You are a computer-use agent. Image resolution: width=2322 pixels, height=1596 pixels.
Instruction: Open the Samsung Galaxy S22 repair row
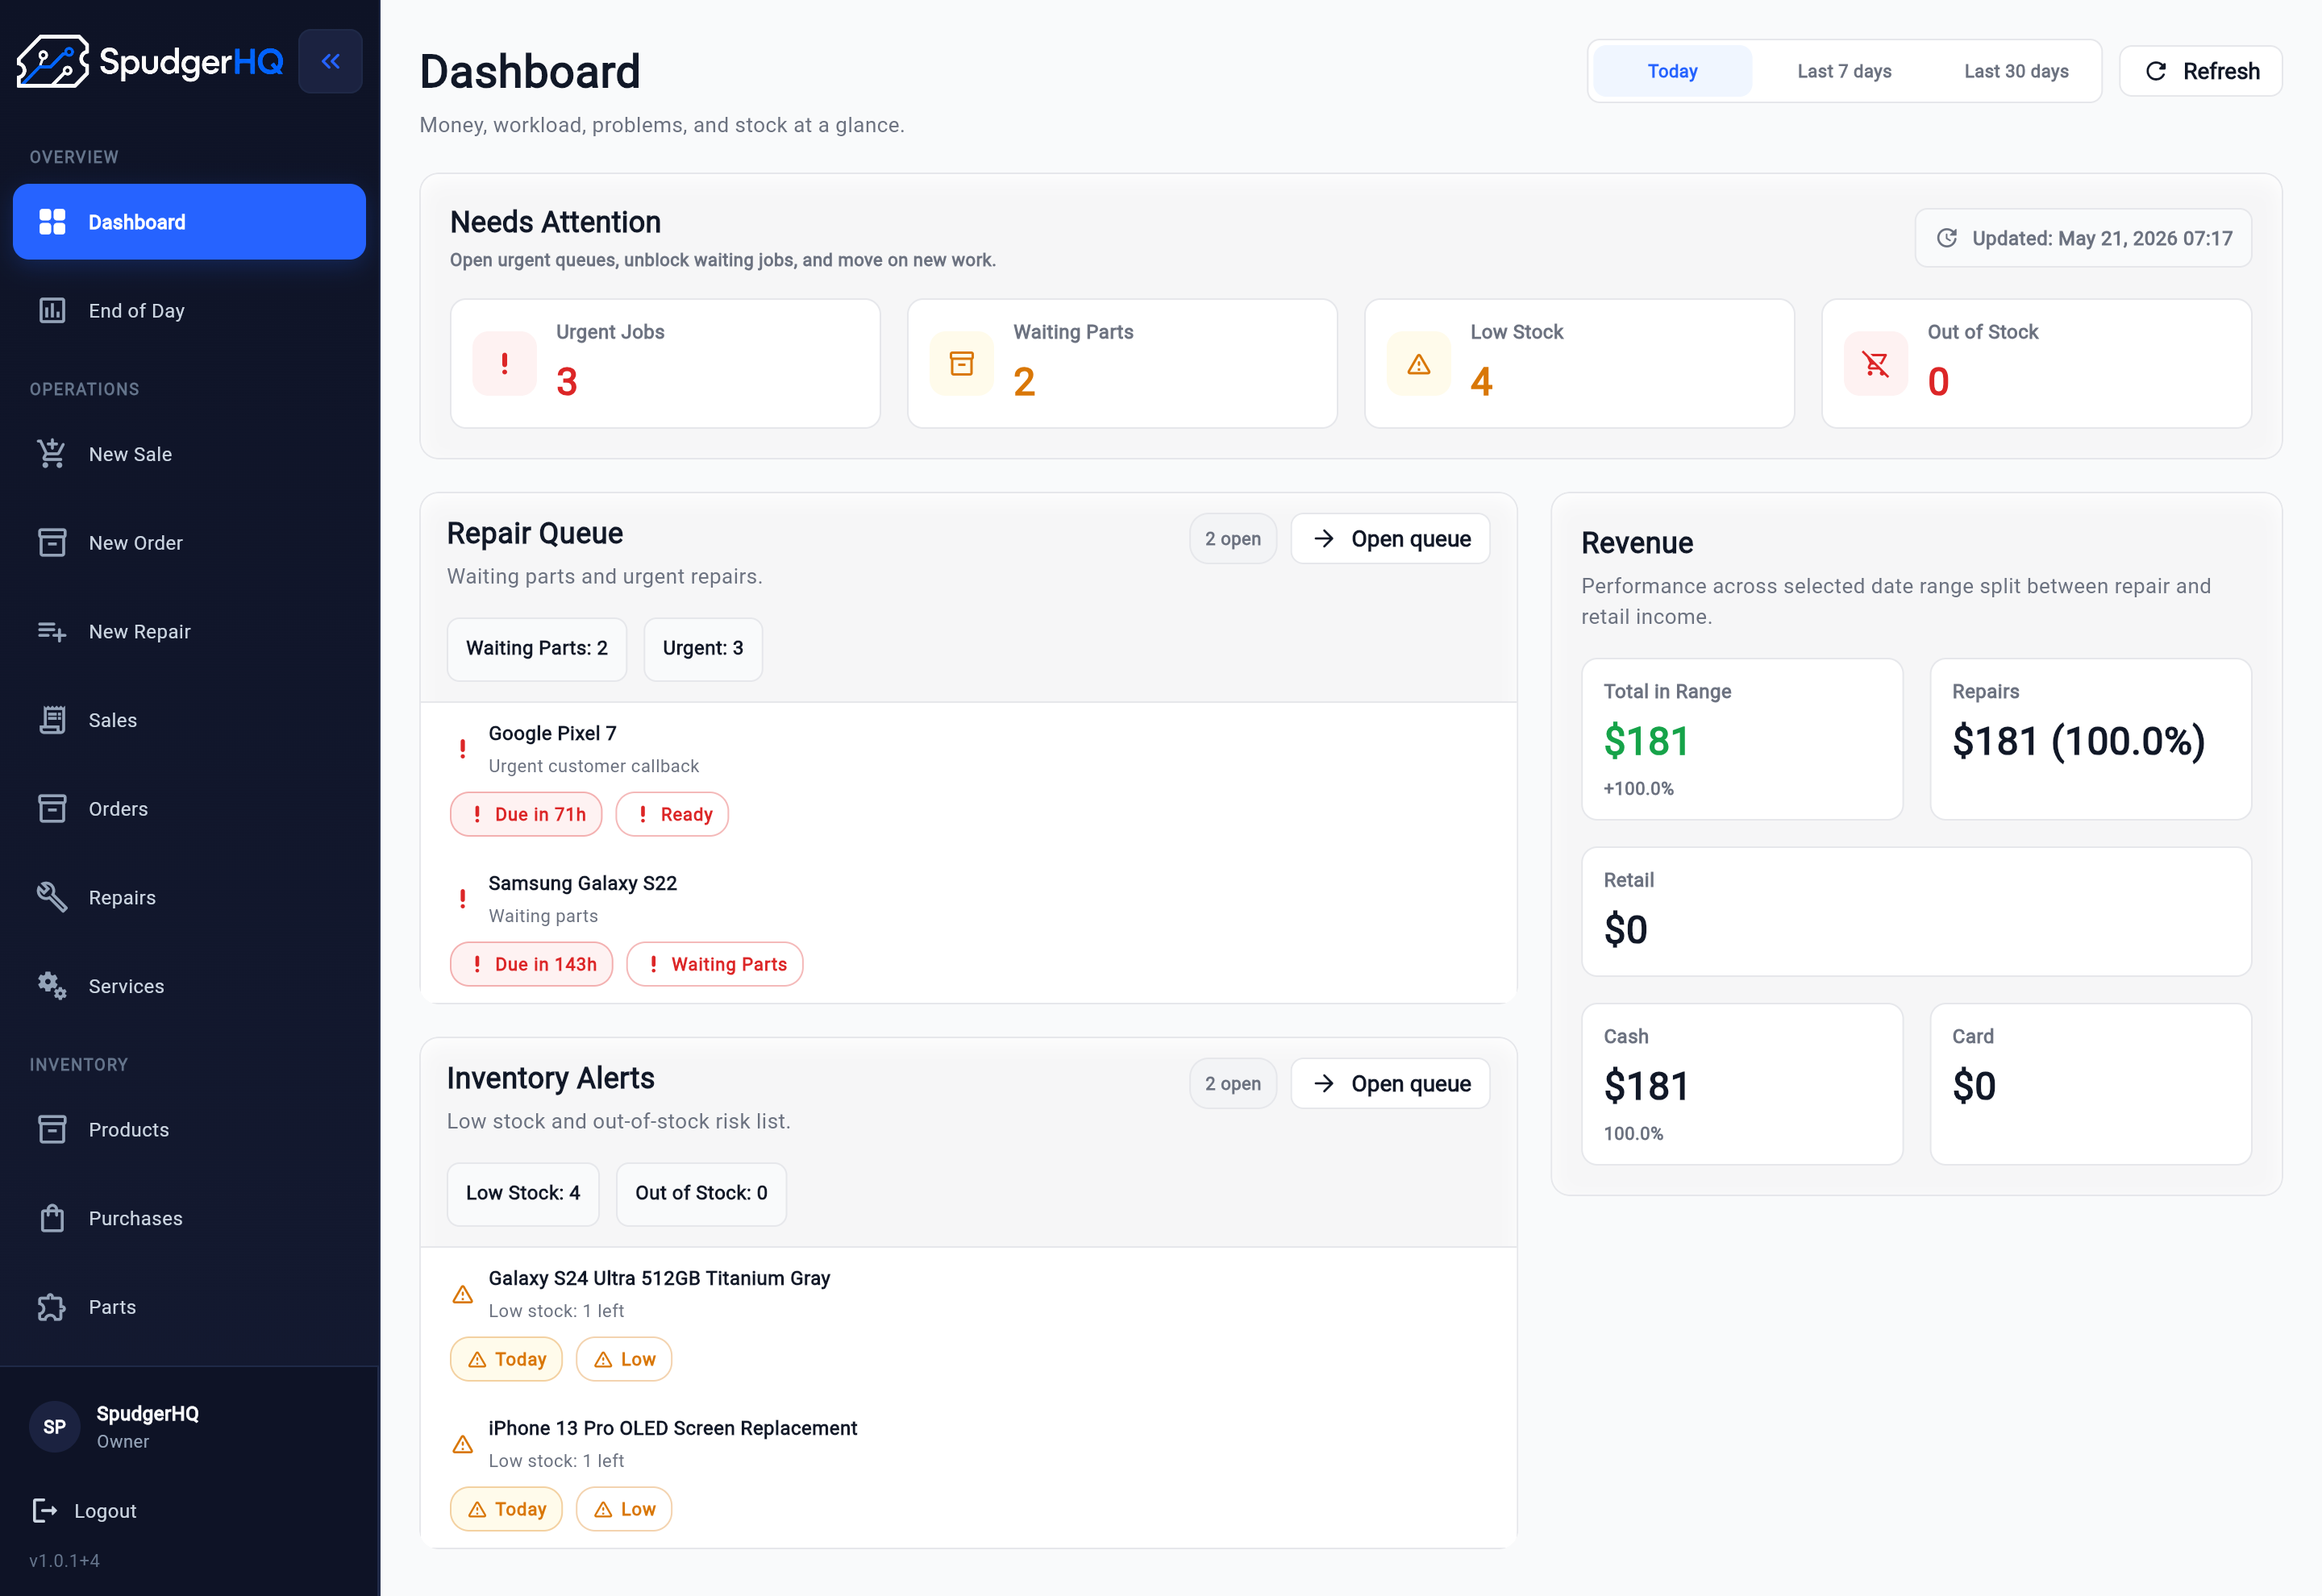coord(968,928)
